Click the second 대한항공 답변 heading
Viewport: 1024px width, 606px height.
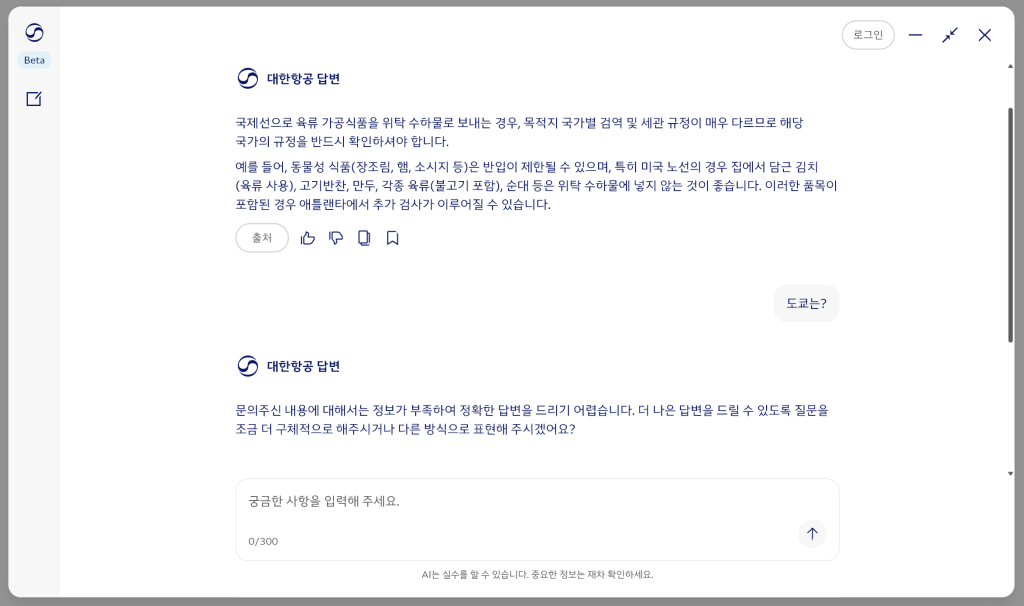303,366
